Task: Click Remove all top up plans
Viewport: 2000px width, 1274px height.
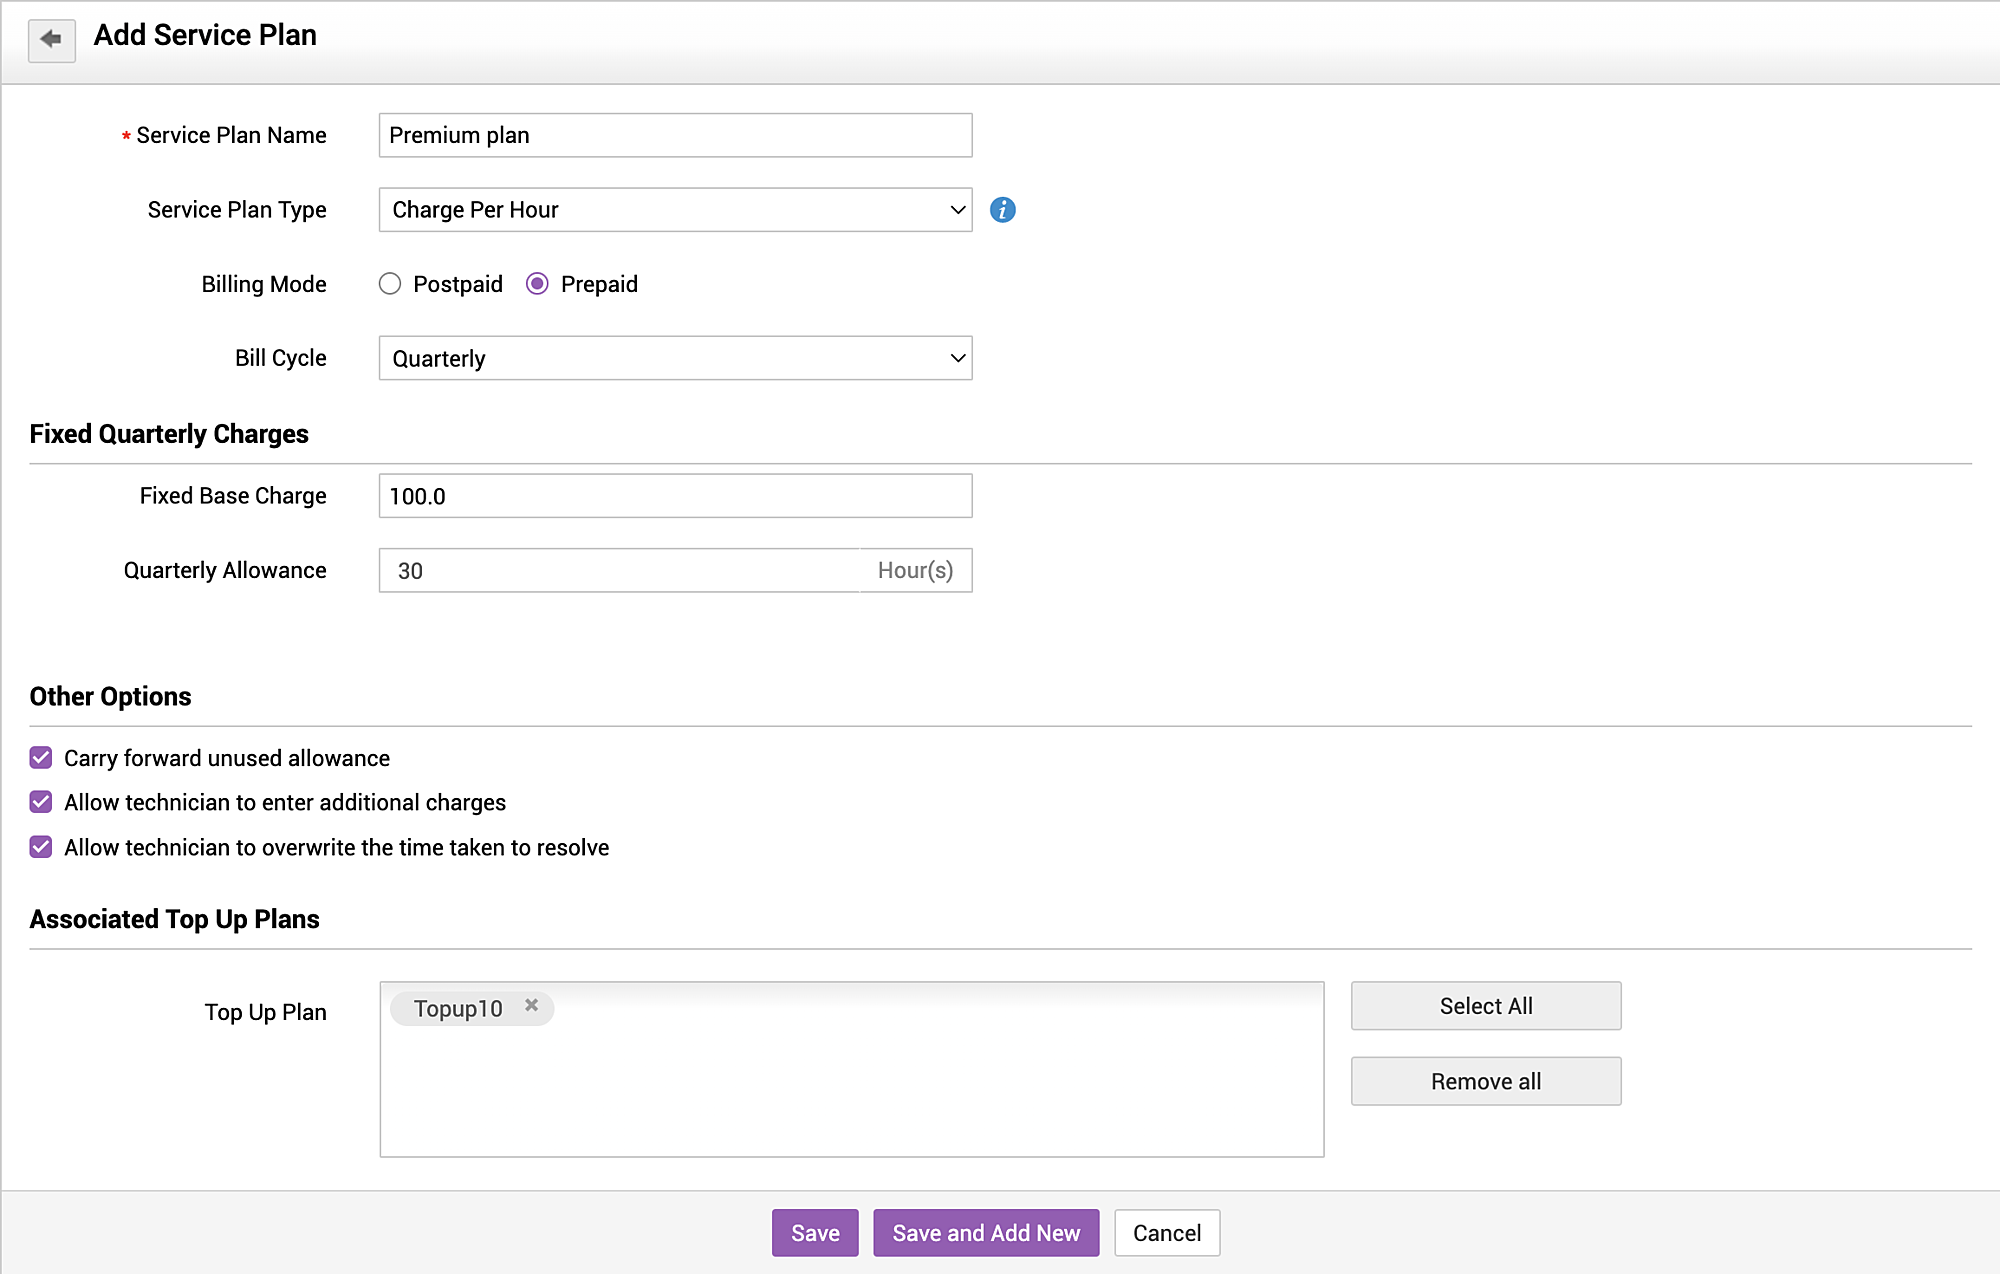Action: 1485,1081
